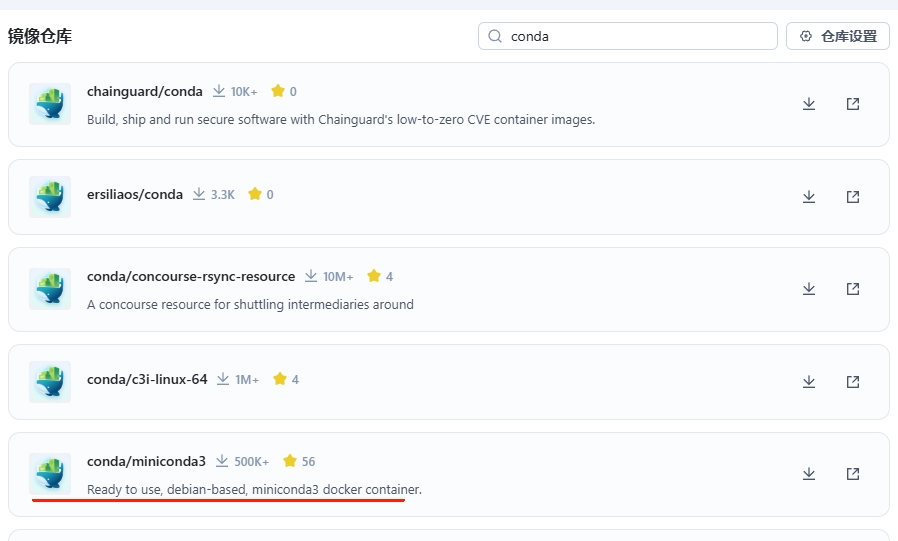Open chainguard/conda in external link icon

(853, 104)
